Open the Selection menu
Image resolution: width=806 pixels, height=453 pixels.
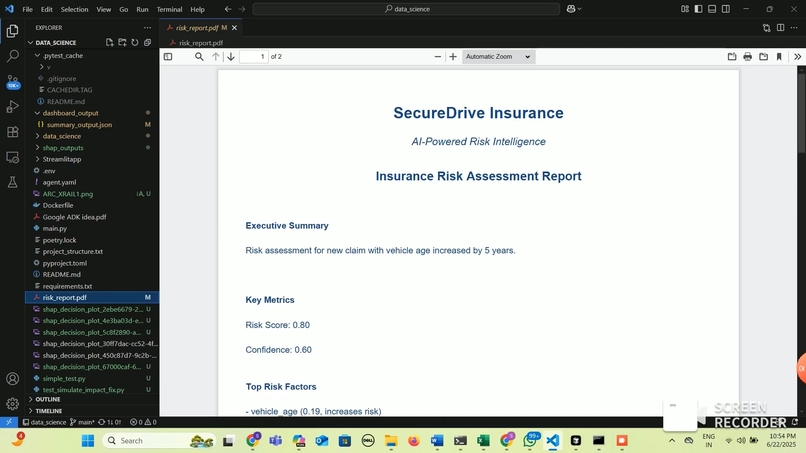tap(74, 9)
